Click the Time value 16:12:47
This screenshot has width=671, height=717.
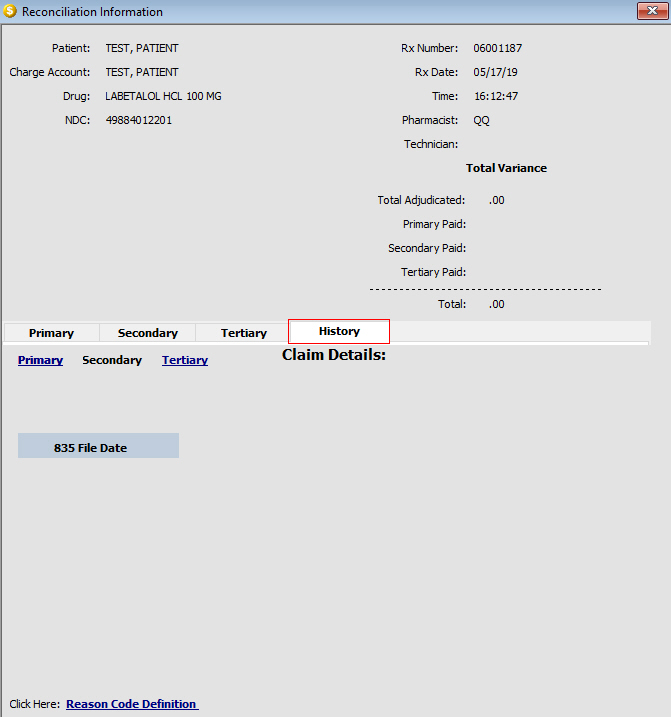495,96
